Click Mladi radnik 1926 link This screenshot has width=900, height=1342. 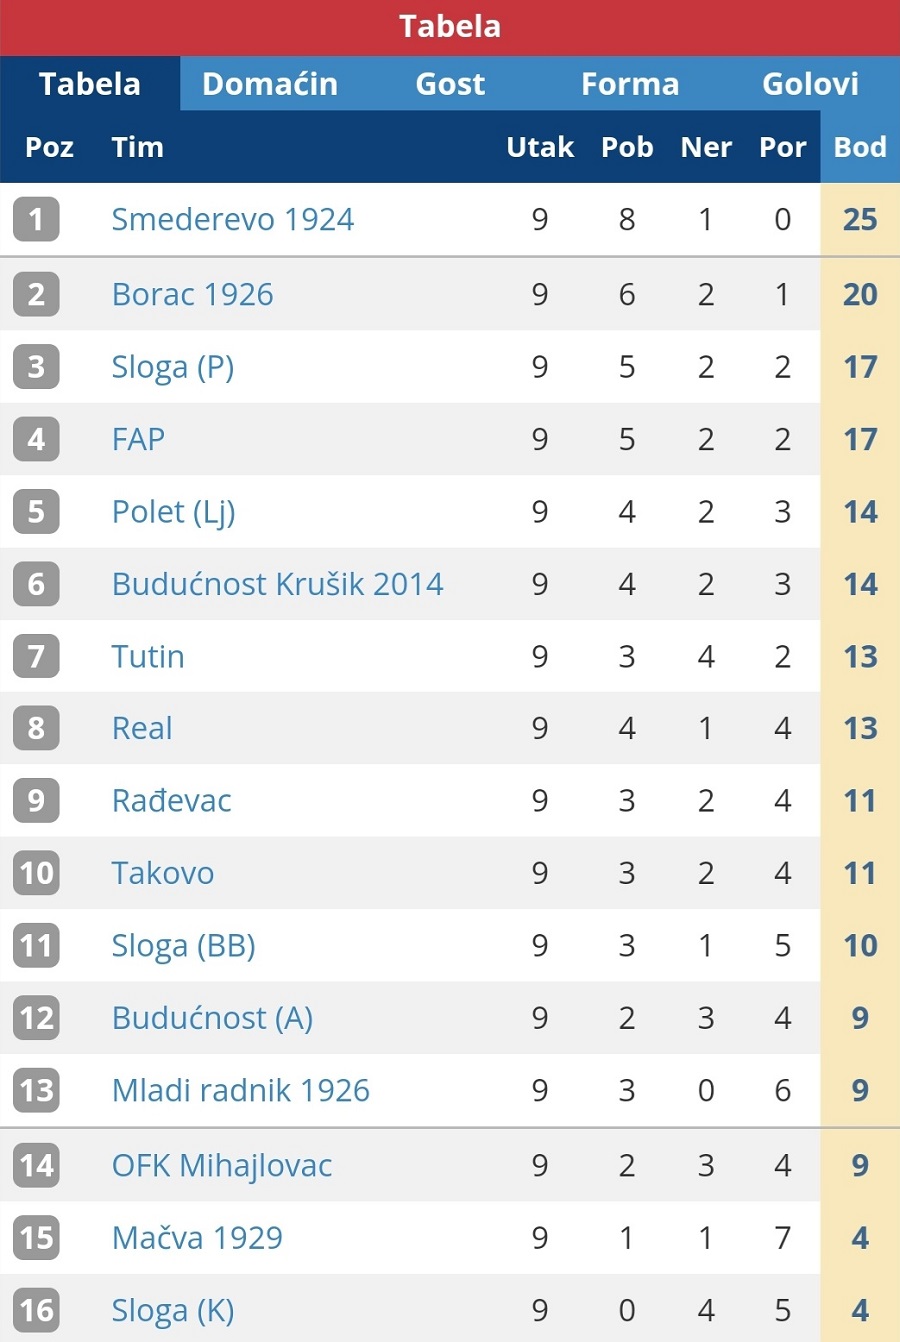click(x=241, y=1090)
